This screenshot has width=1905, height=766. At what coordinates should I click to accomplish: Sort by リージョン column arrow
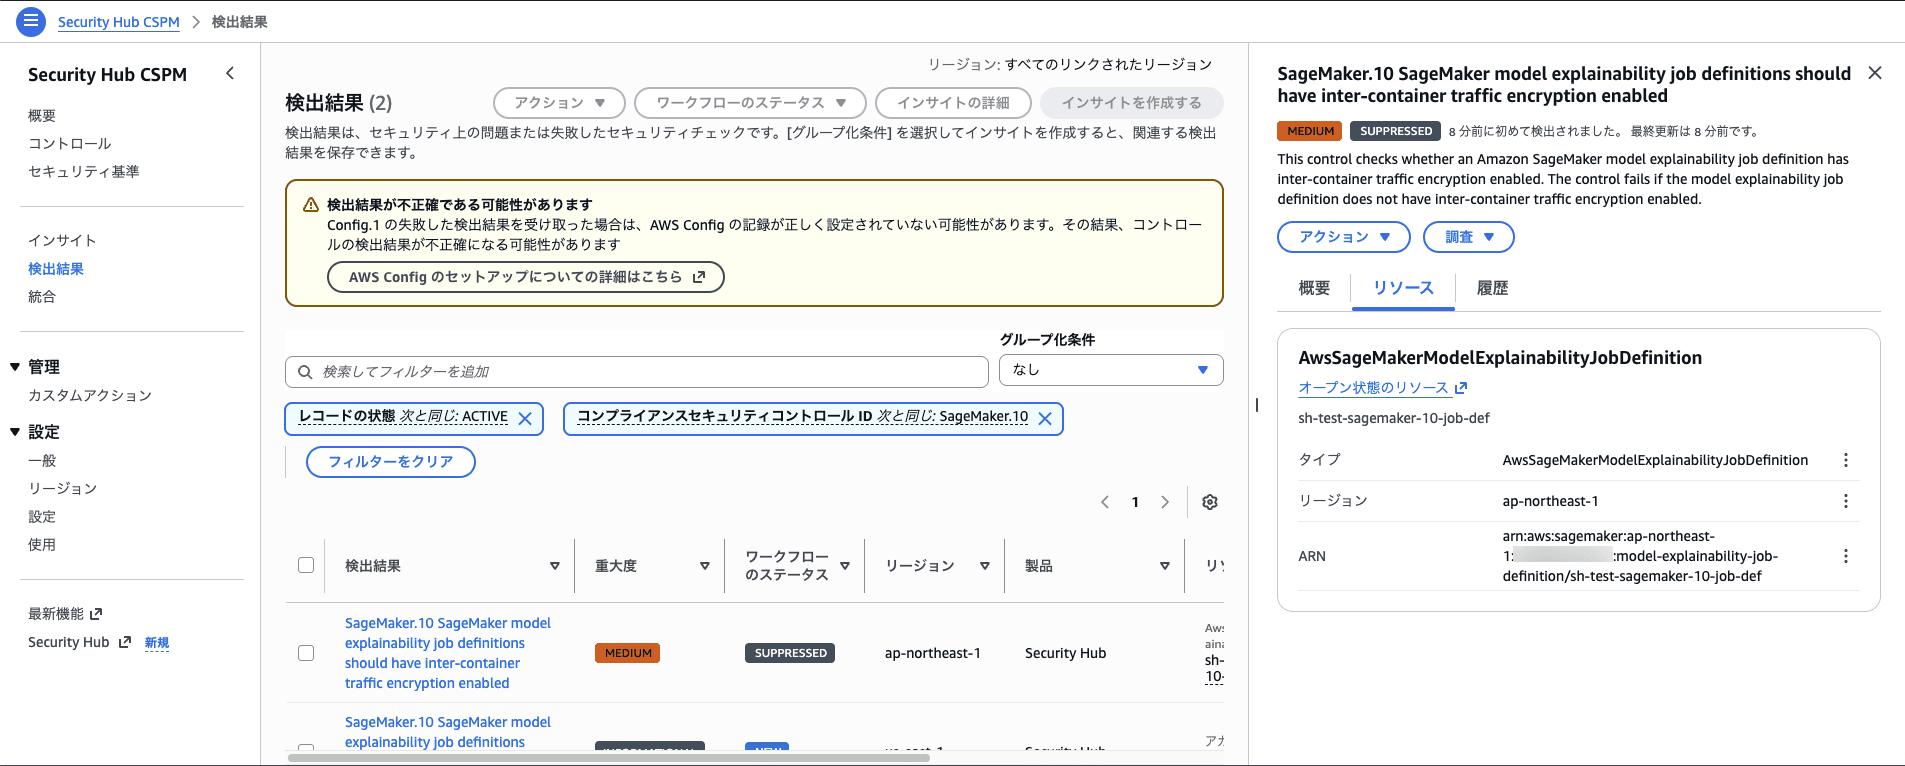click(x=985, y=566)
